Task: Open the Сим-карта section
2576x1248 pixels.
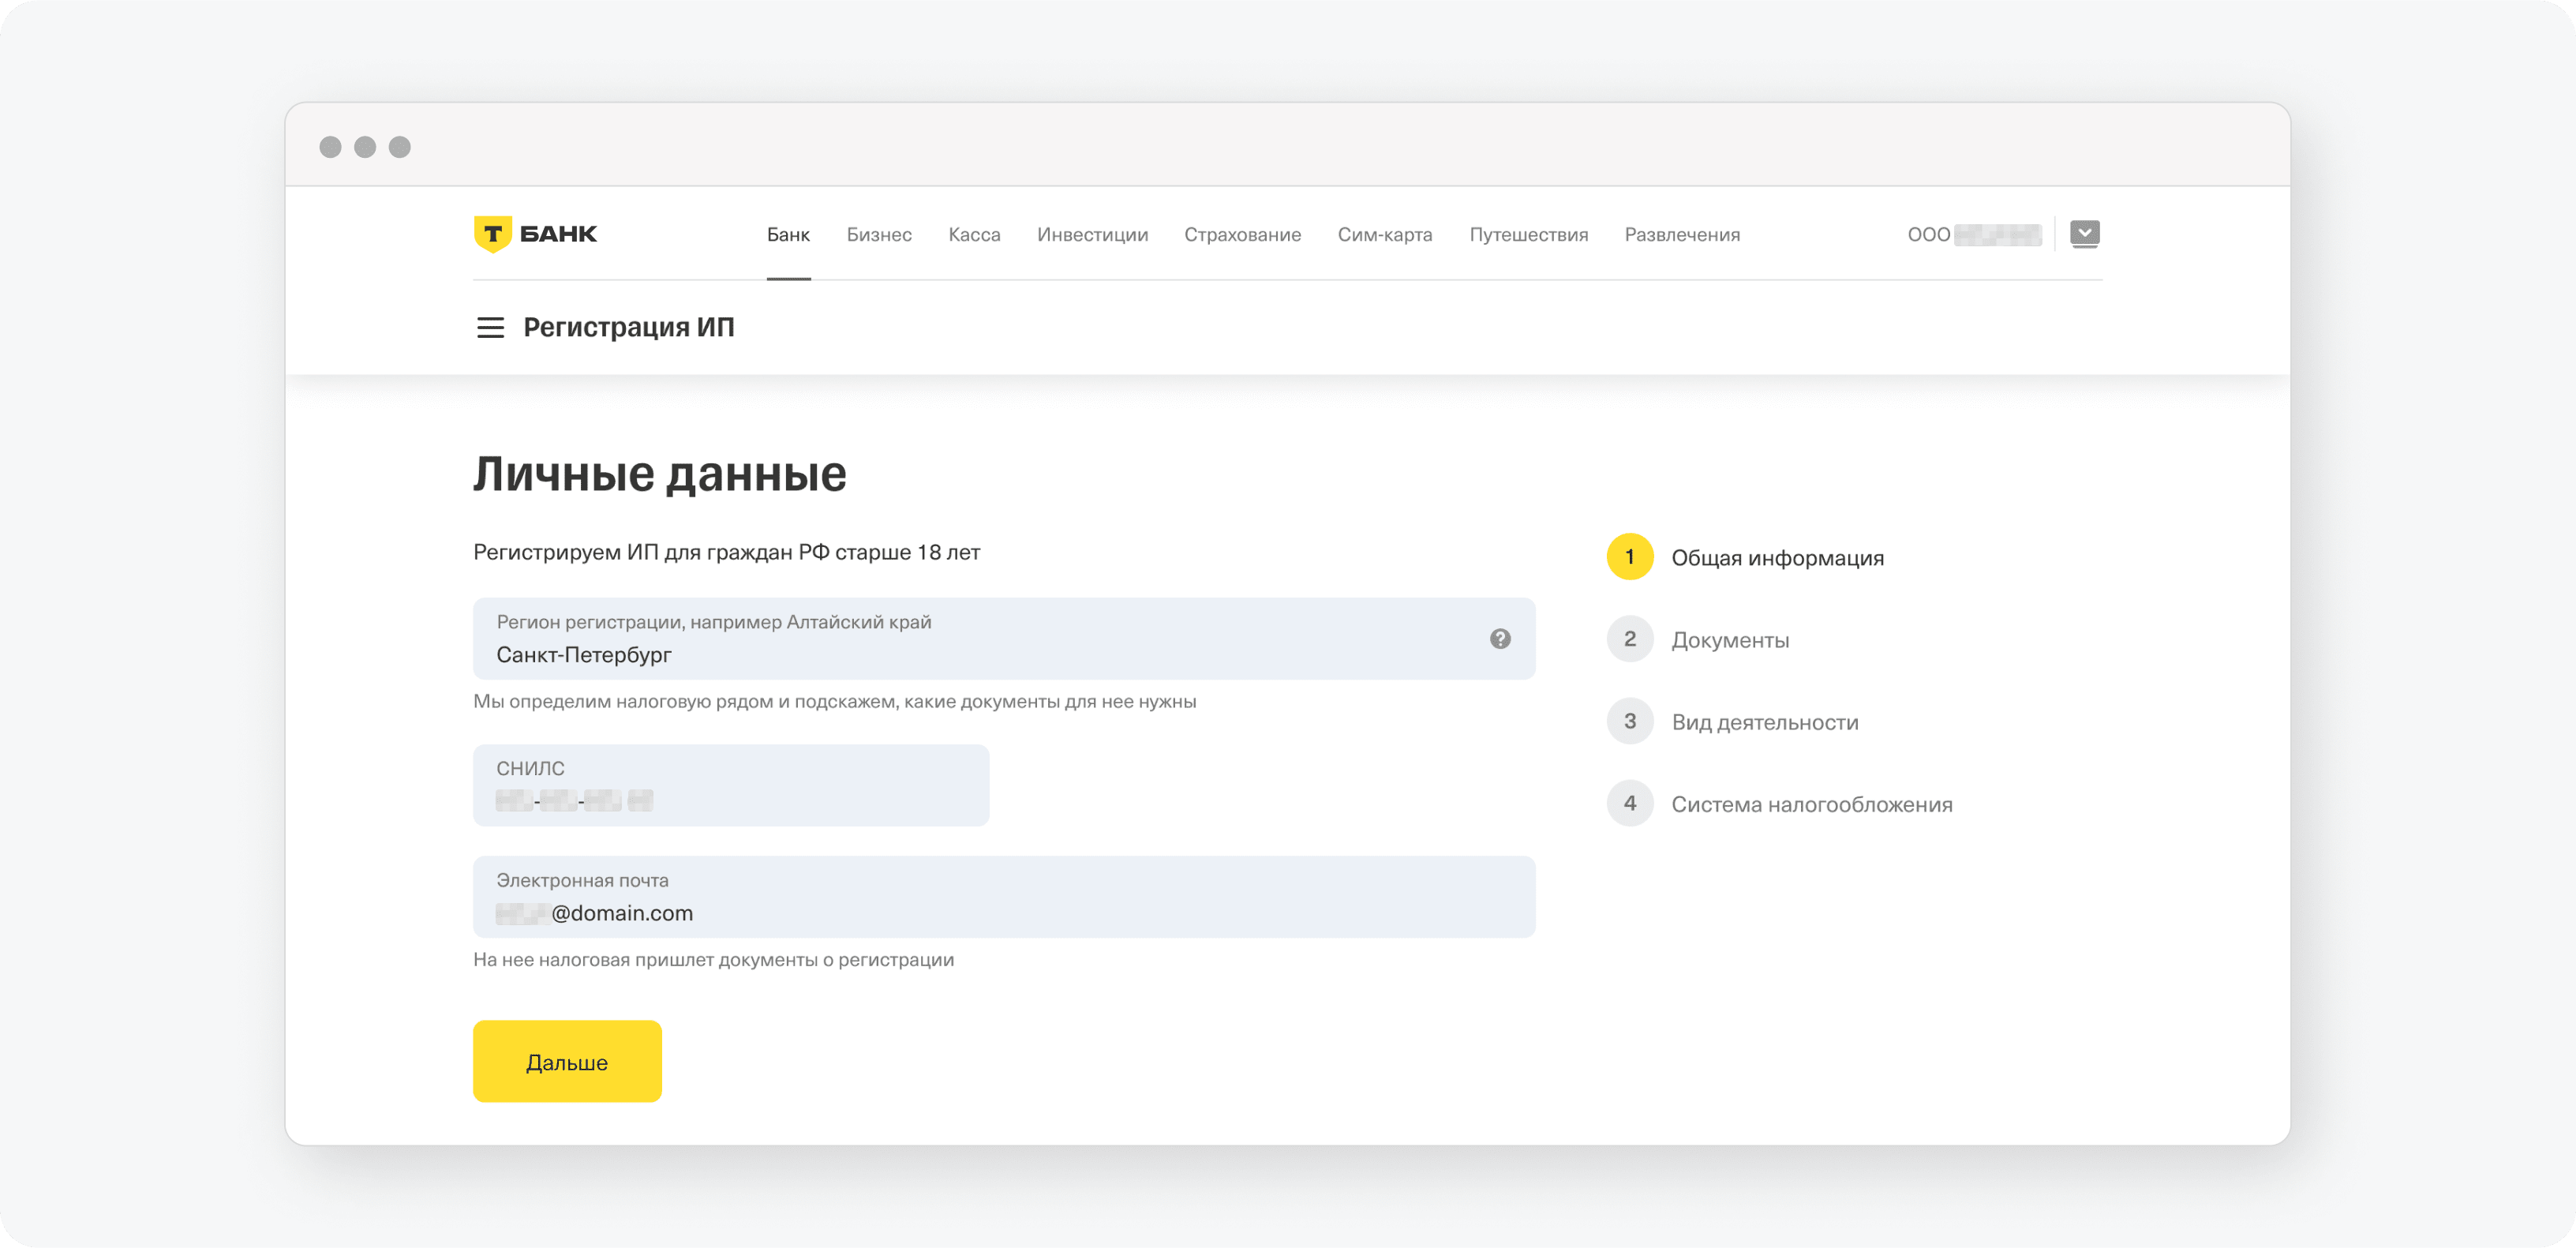Action: [1385, 235]
